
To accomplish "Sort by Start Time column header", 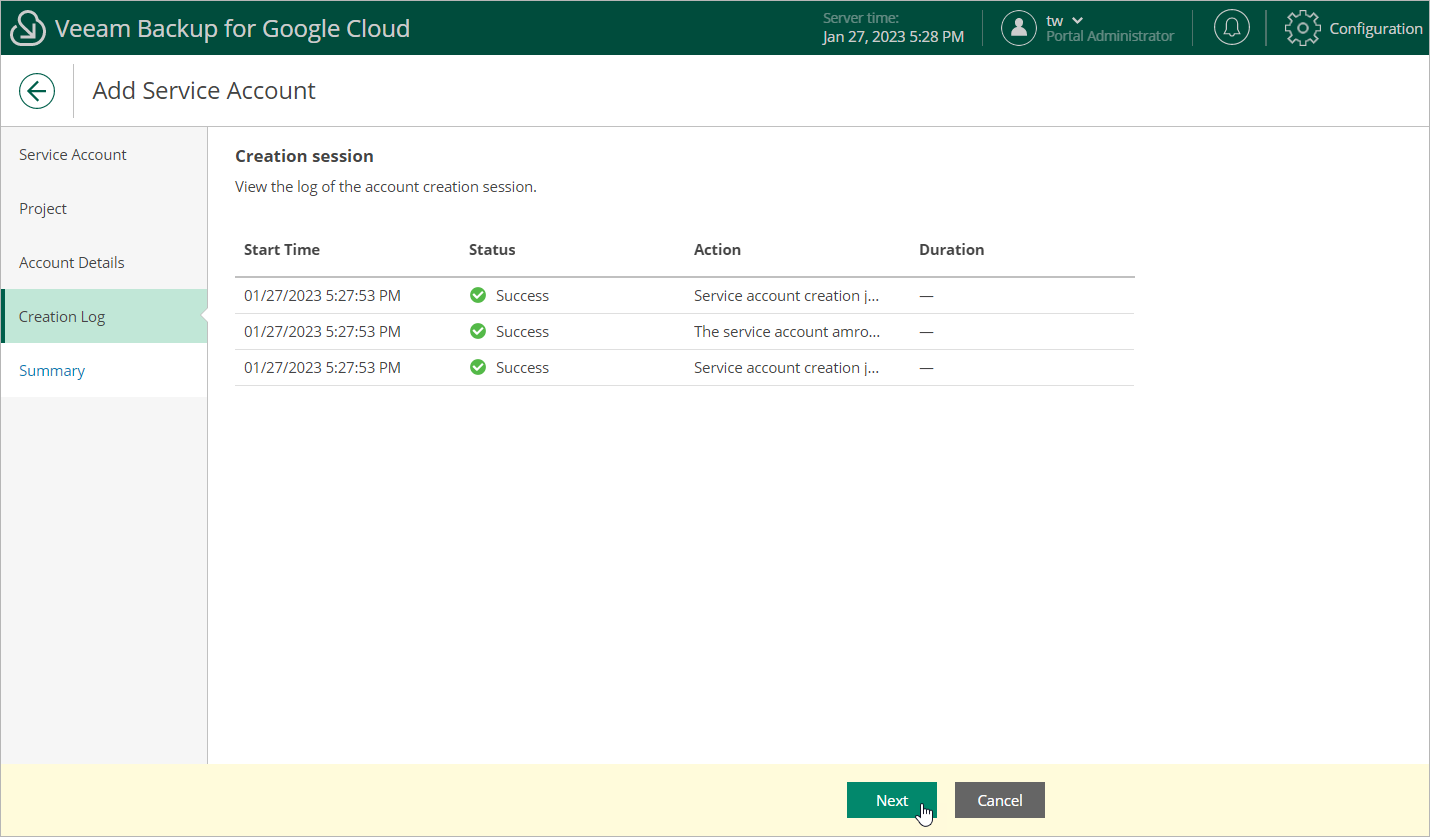I will (282, 250).
